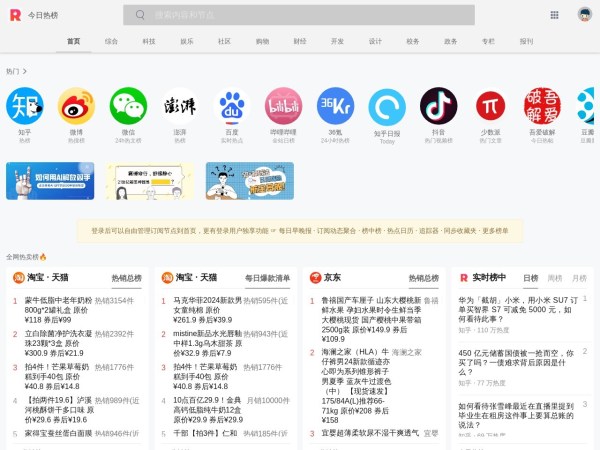Open the 哔哩哔哩 pink icon
Image resolution: width=600 pixels, height=450 pixels.
[x=283, y=106]
